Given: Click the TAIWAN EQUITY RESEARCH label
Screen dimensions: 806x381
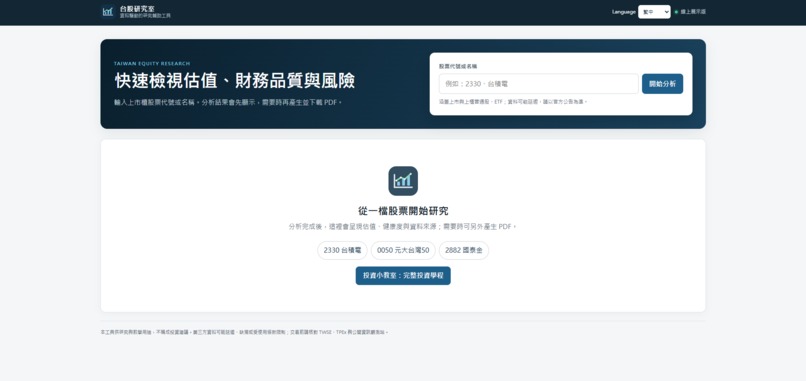Looking at the screenshot, I should click(x=152, y=64).
